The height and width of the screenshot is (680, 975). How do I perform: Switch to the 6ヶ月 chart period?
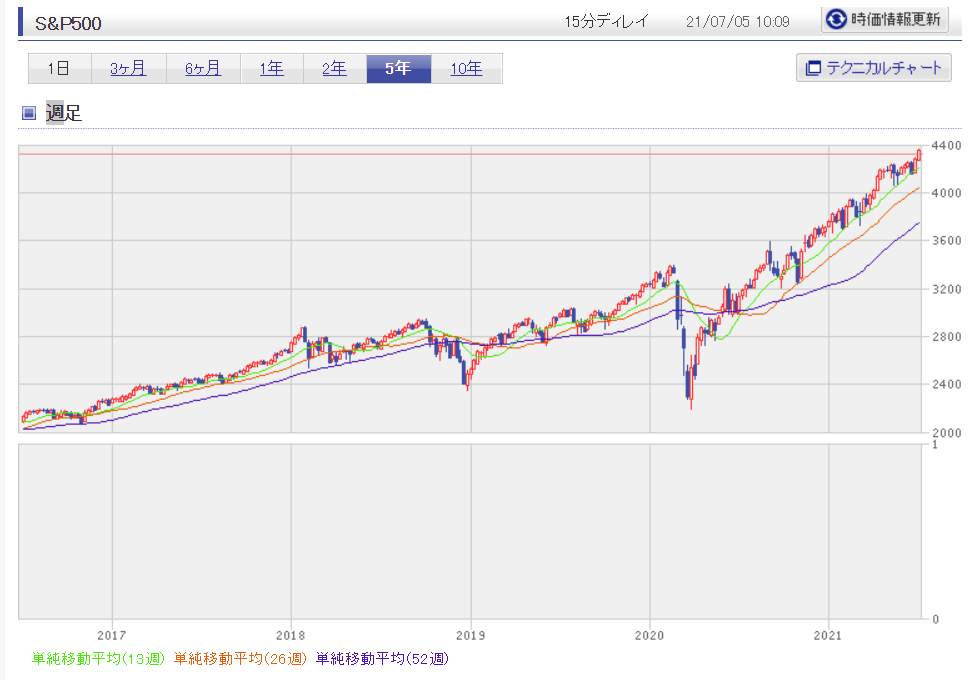[203, 68]
